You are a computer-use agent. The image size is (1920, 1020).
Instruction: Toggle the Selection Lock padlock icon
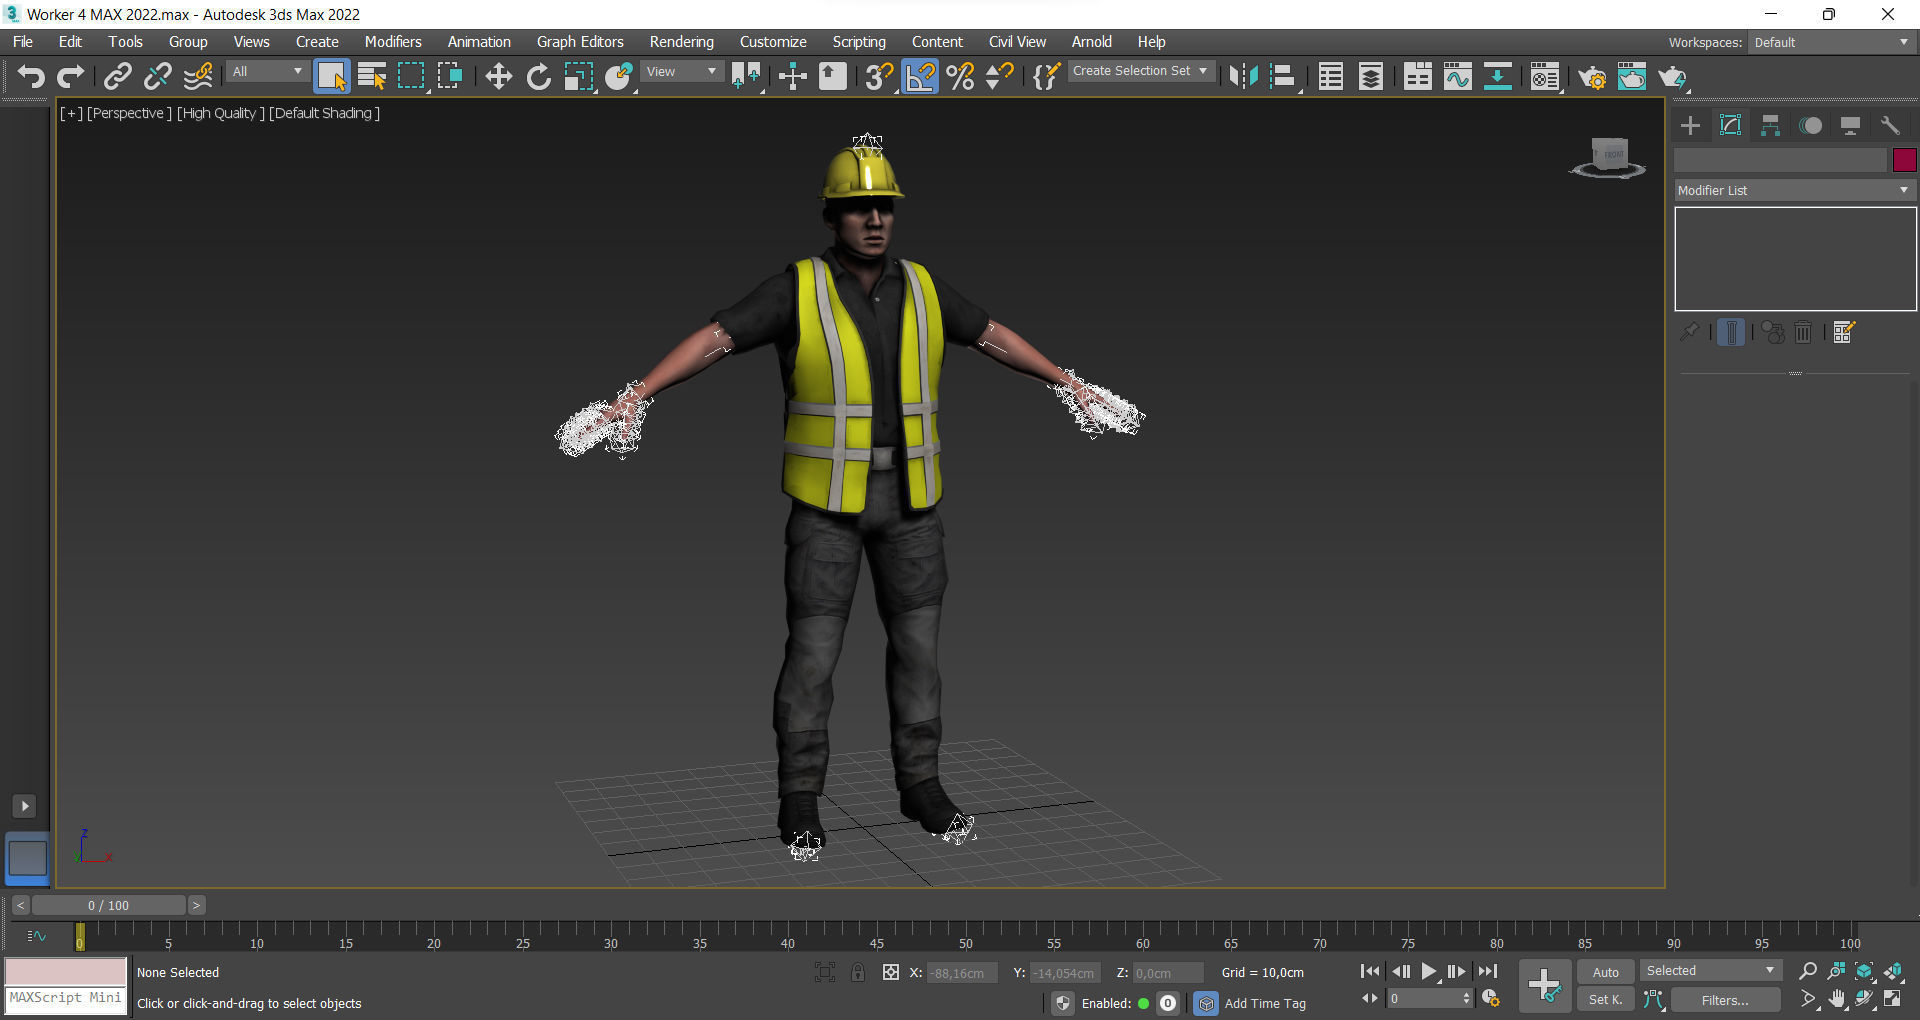pyautogui.click(x=858, y=972)
